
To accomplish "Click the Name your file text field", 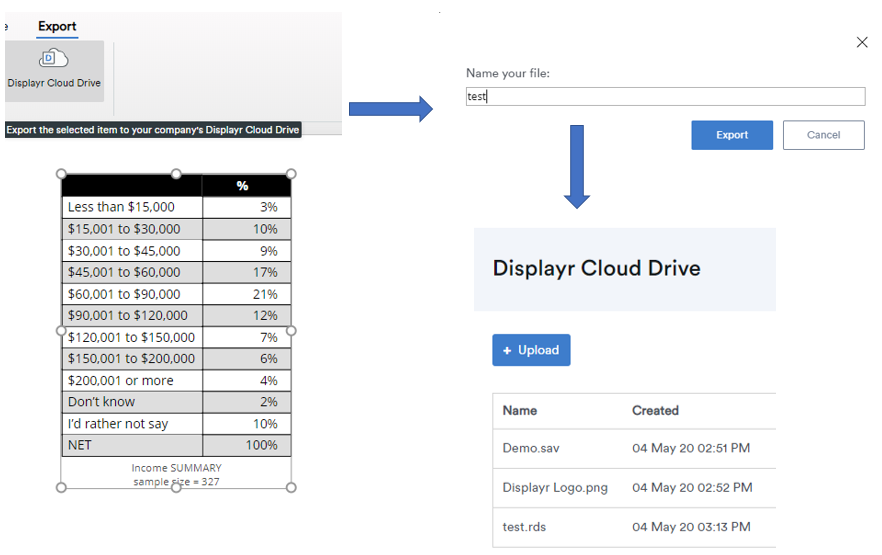I will click(x=665, y=96).
